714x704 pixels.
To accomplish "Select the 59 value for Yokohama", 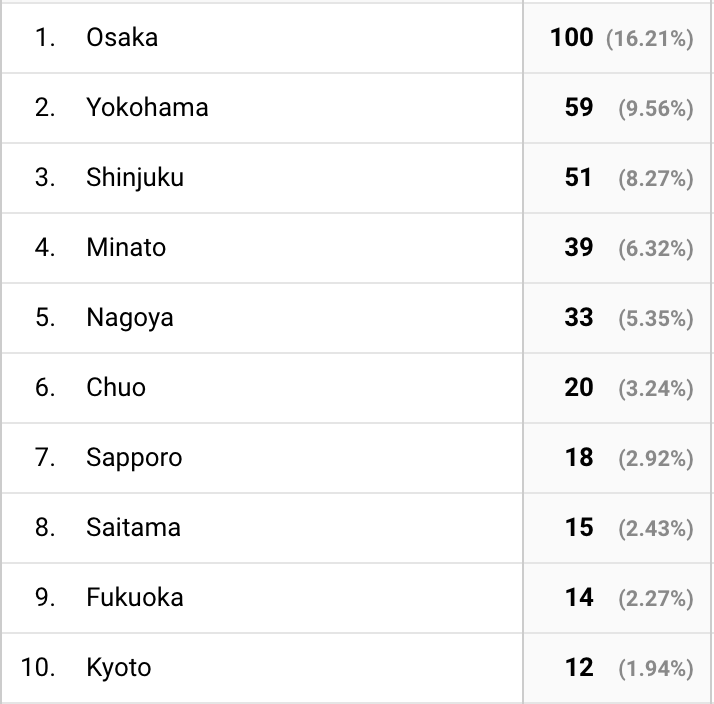I will click(578, 108).
